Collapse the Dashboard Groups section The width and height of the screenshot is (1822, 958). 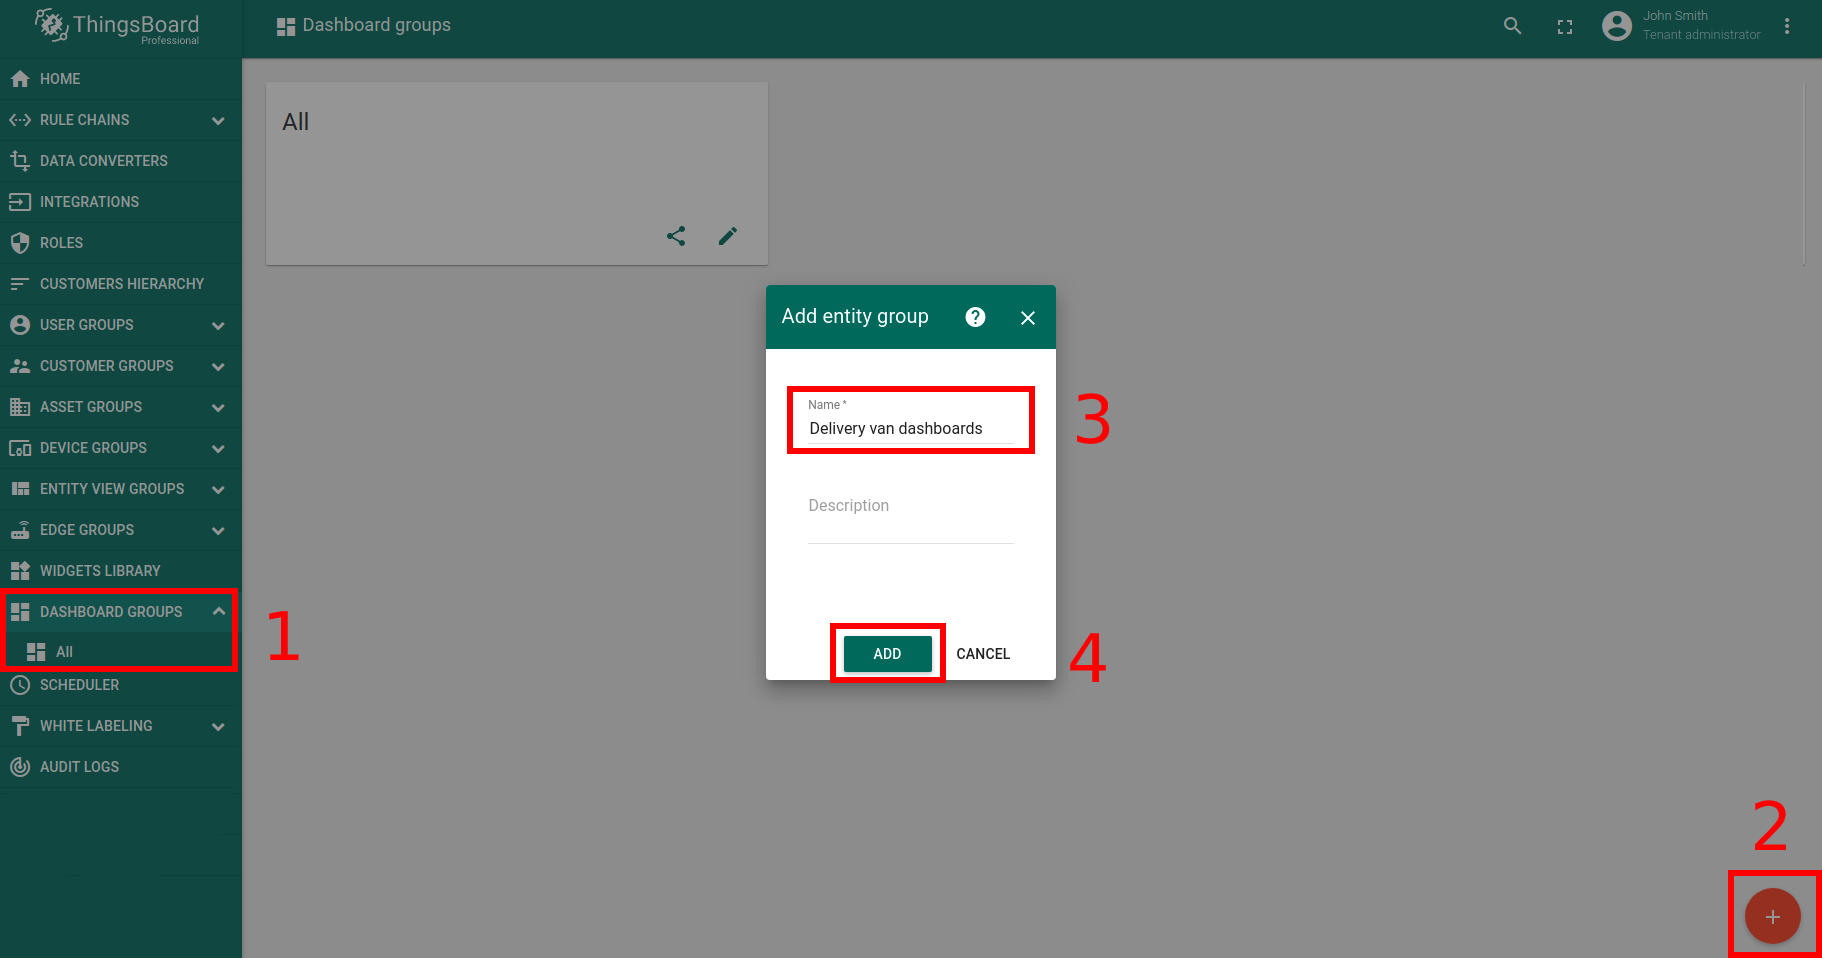click(x=218, y=611)
